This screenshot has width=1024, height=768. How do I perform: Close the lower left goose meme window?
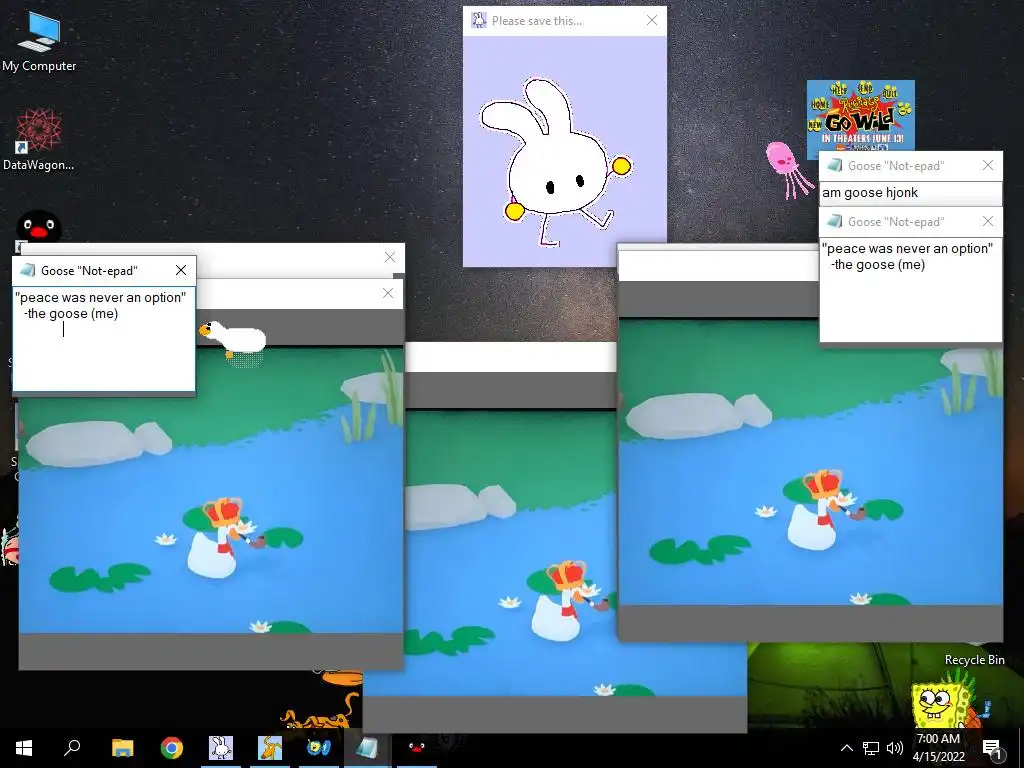tap(388, 293)
